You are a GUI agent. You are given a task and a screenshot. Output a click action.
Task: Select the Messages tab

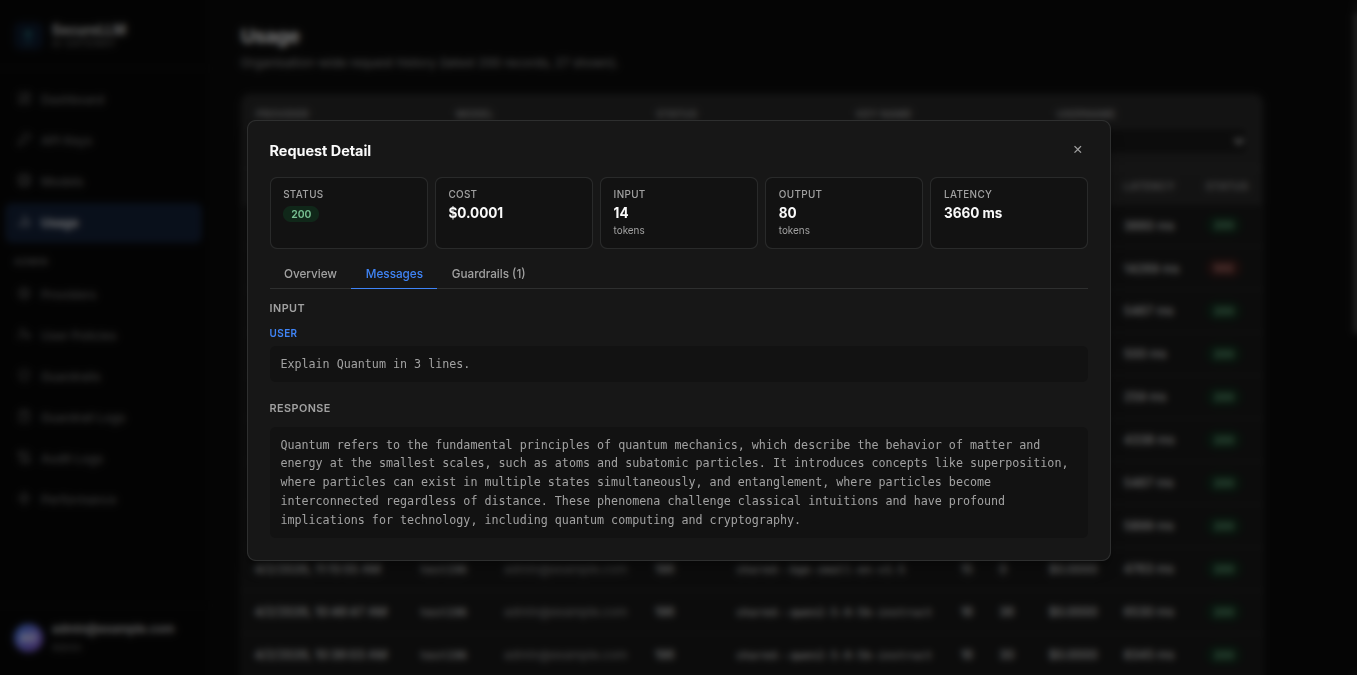click(x=394, y=274)
